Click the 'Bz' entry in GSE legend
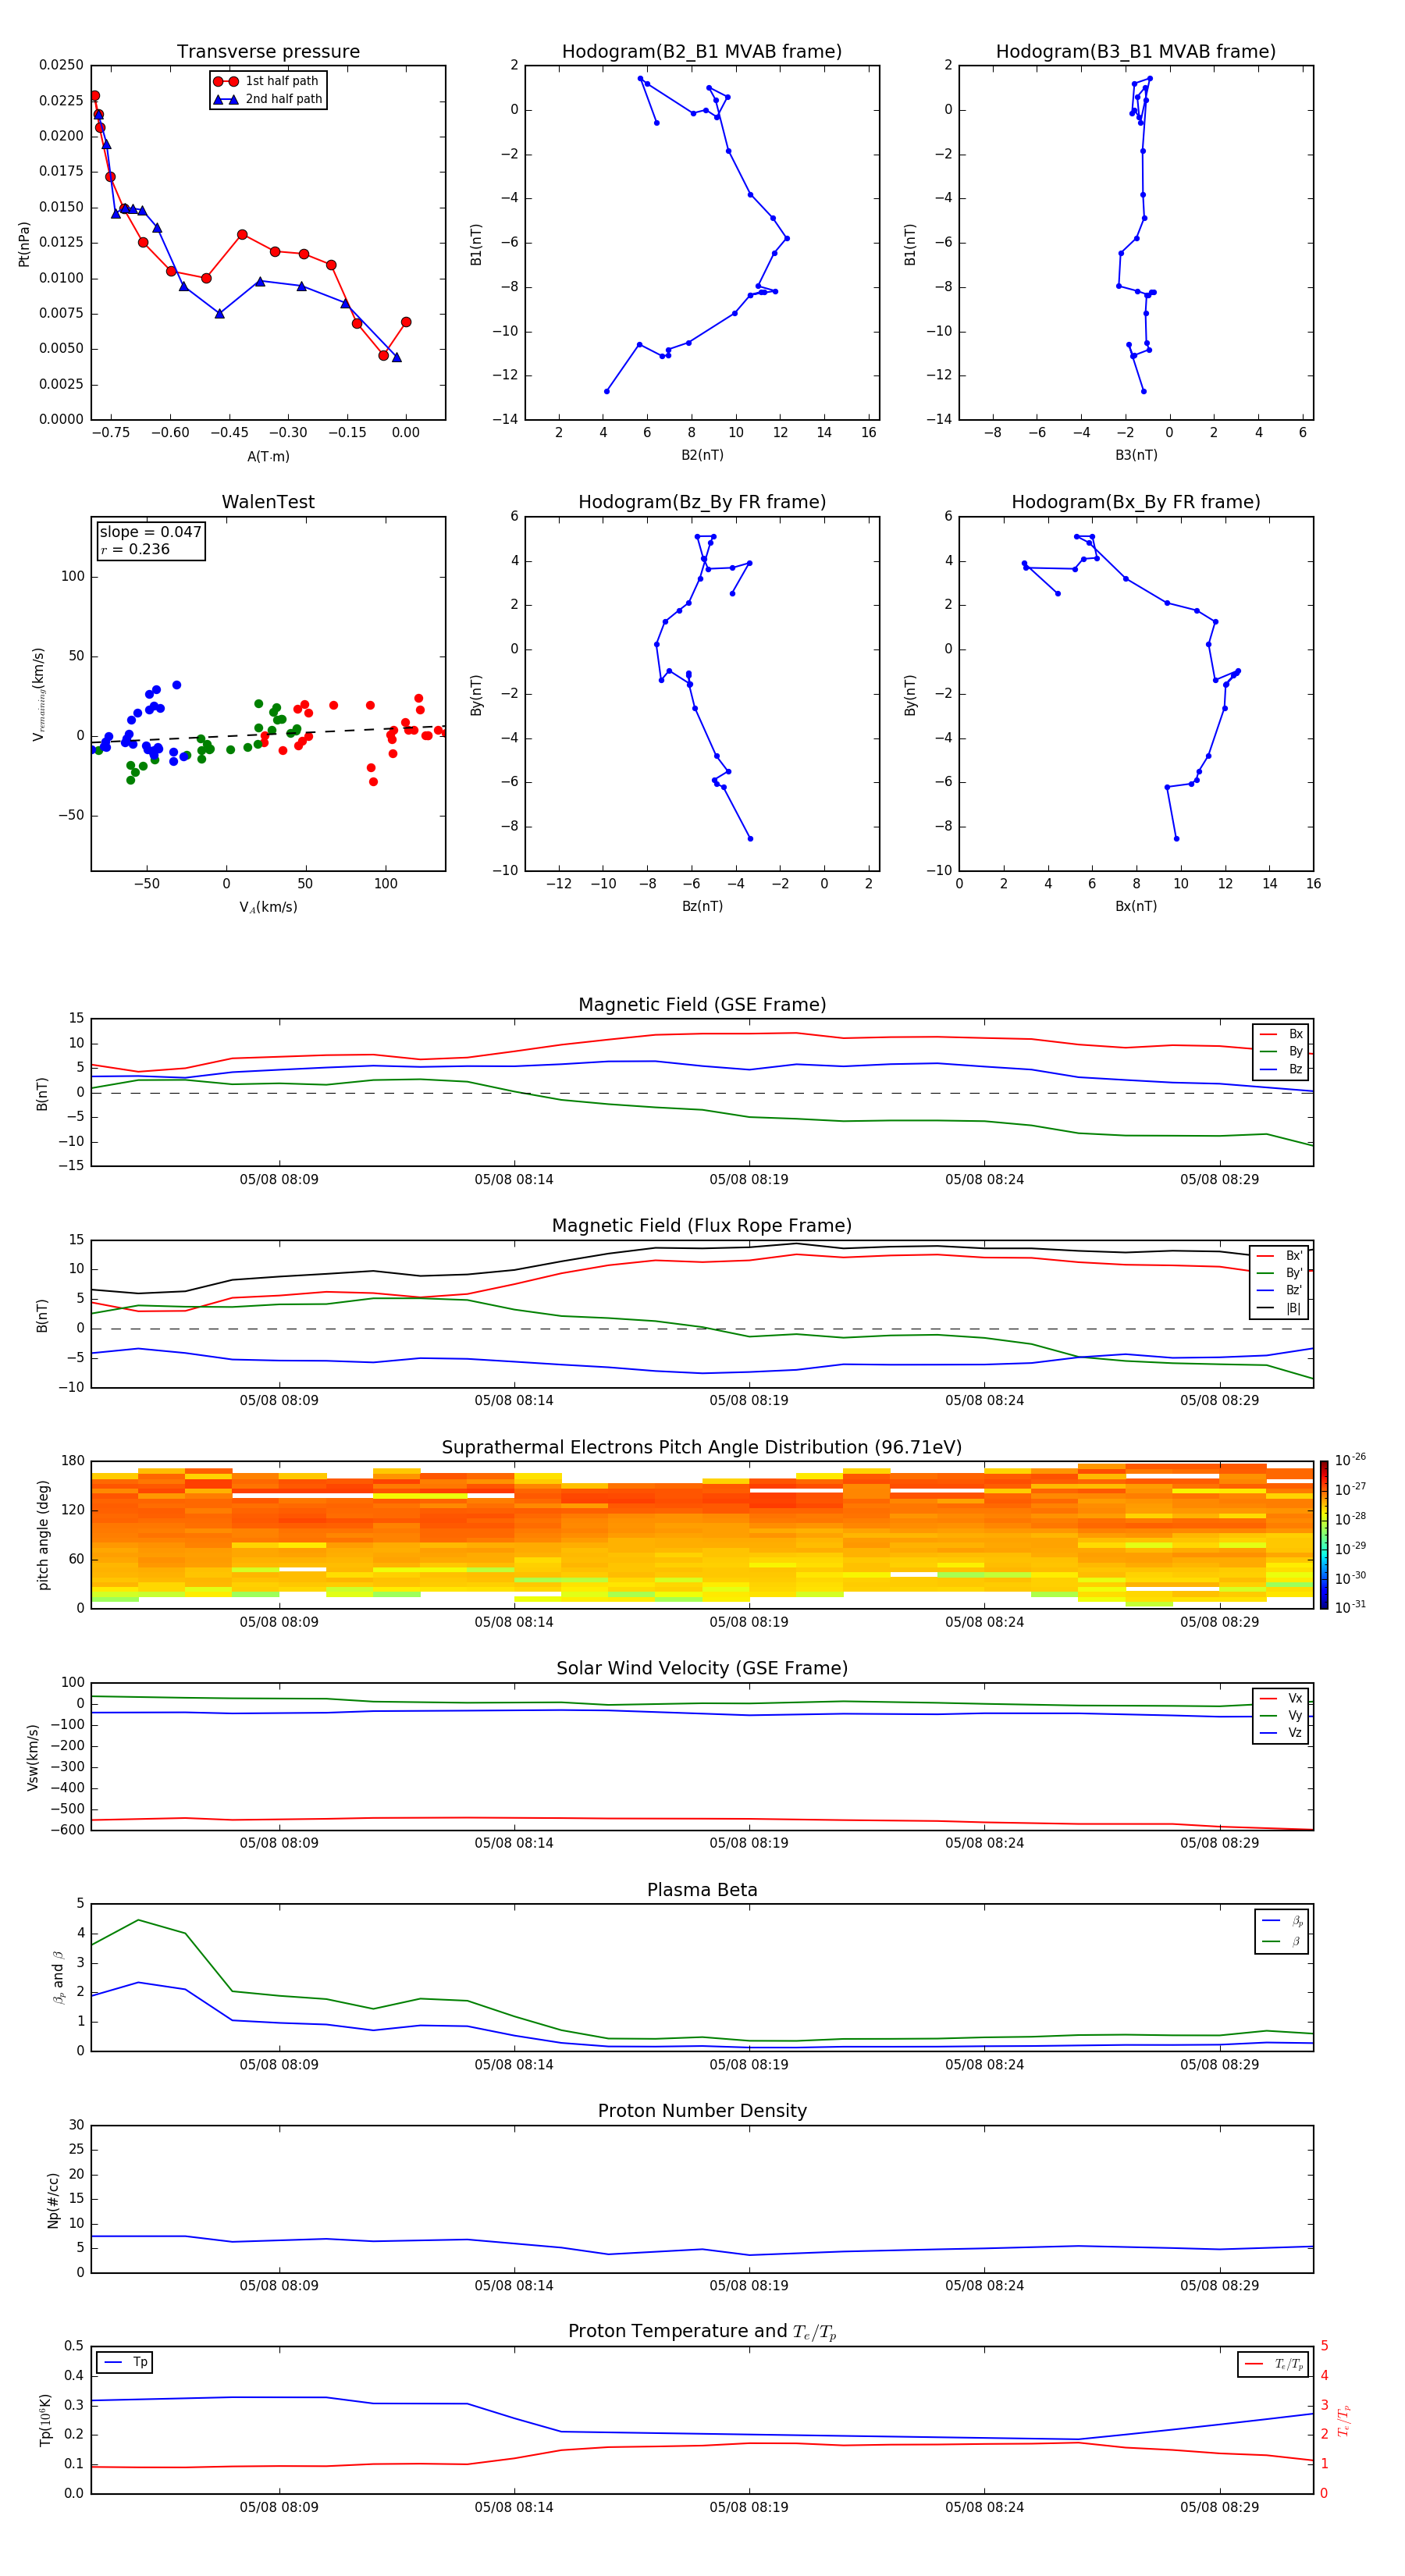This screenshot has width=1405, height=2576. pos(1281,1069)
